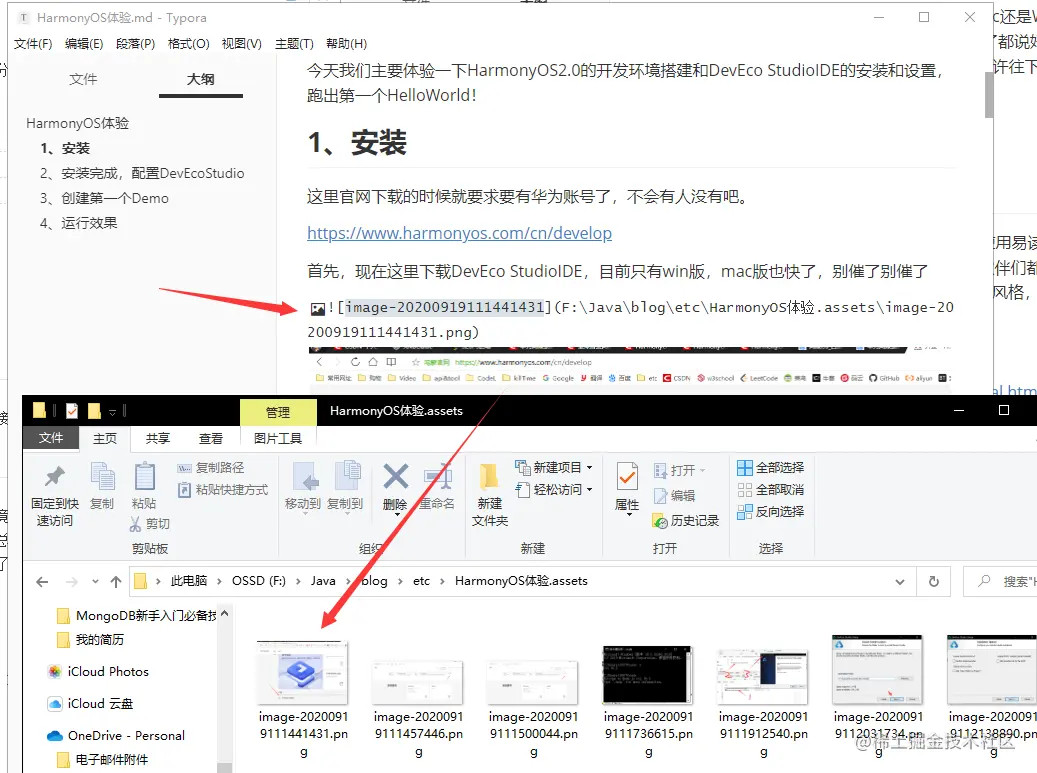Click the Explorer back navigation arrow
The height and width of the screenshot is (773, 1037).
42,582
